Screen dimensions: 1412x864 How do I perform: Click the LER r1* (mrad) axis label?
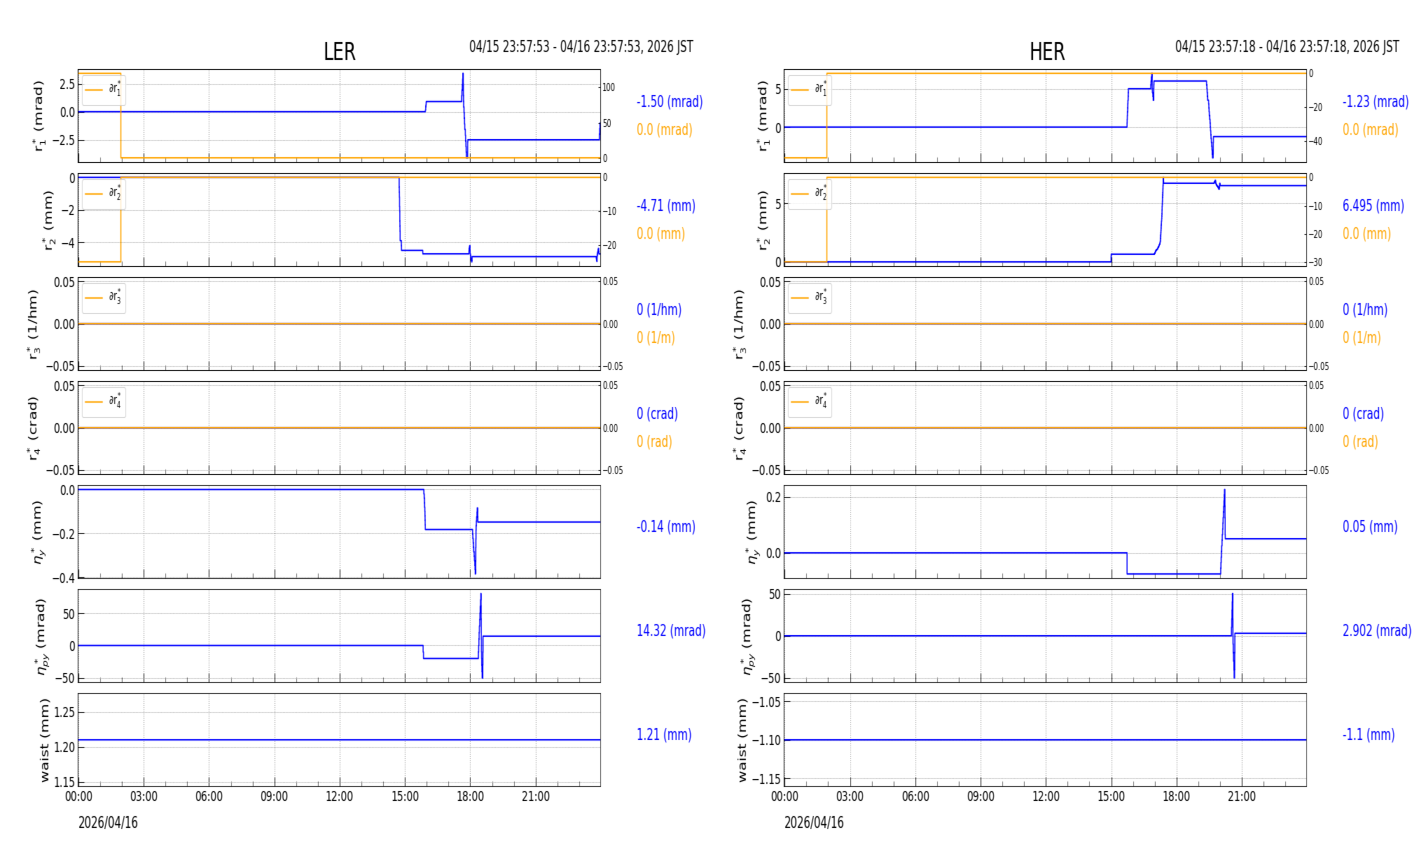pyautogui.click(x=39, y=116)
